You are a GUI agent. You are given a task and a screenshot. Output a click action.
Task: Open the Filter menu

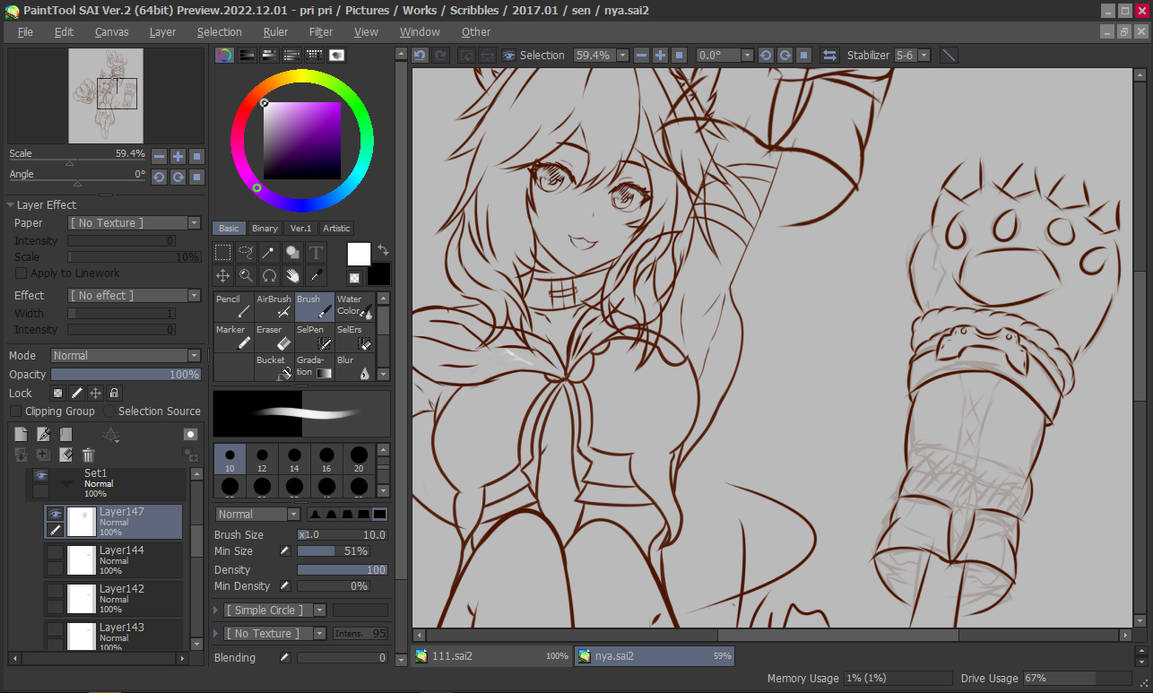coord(321,32)
